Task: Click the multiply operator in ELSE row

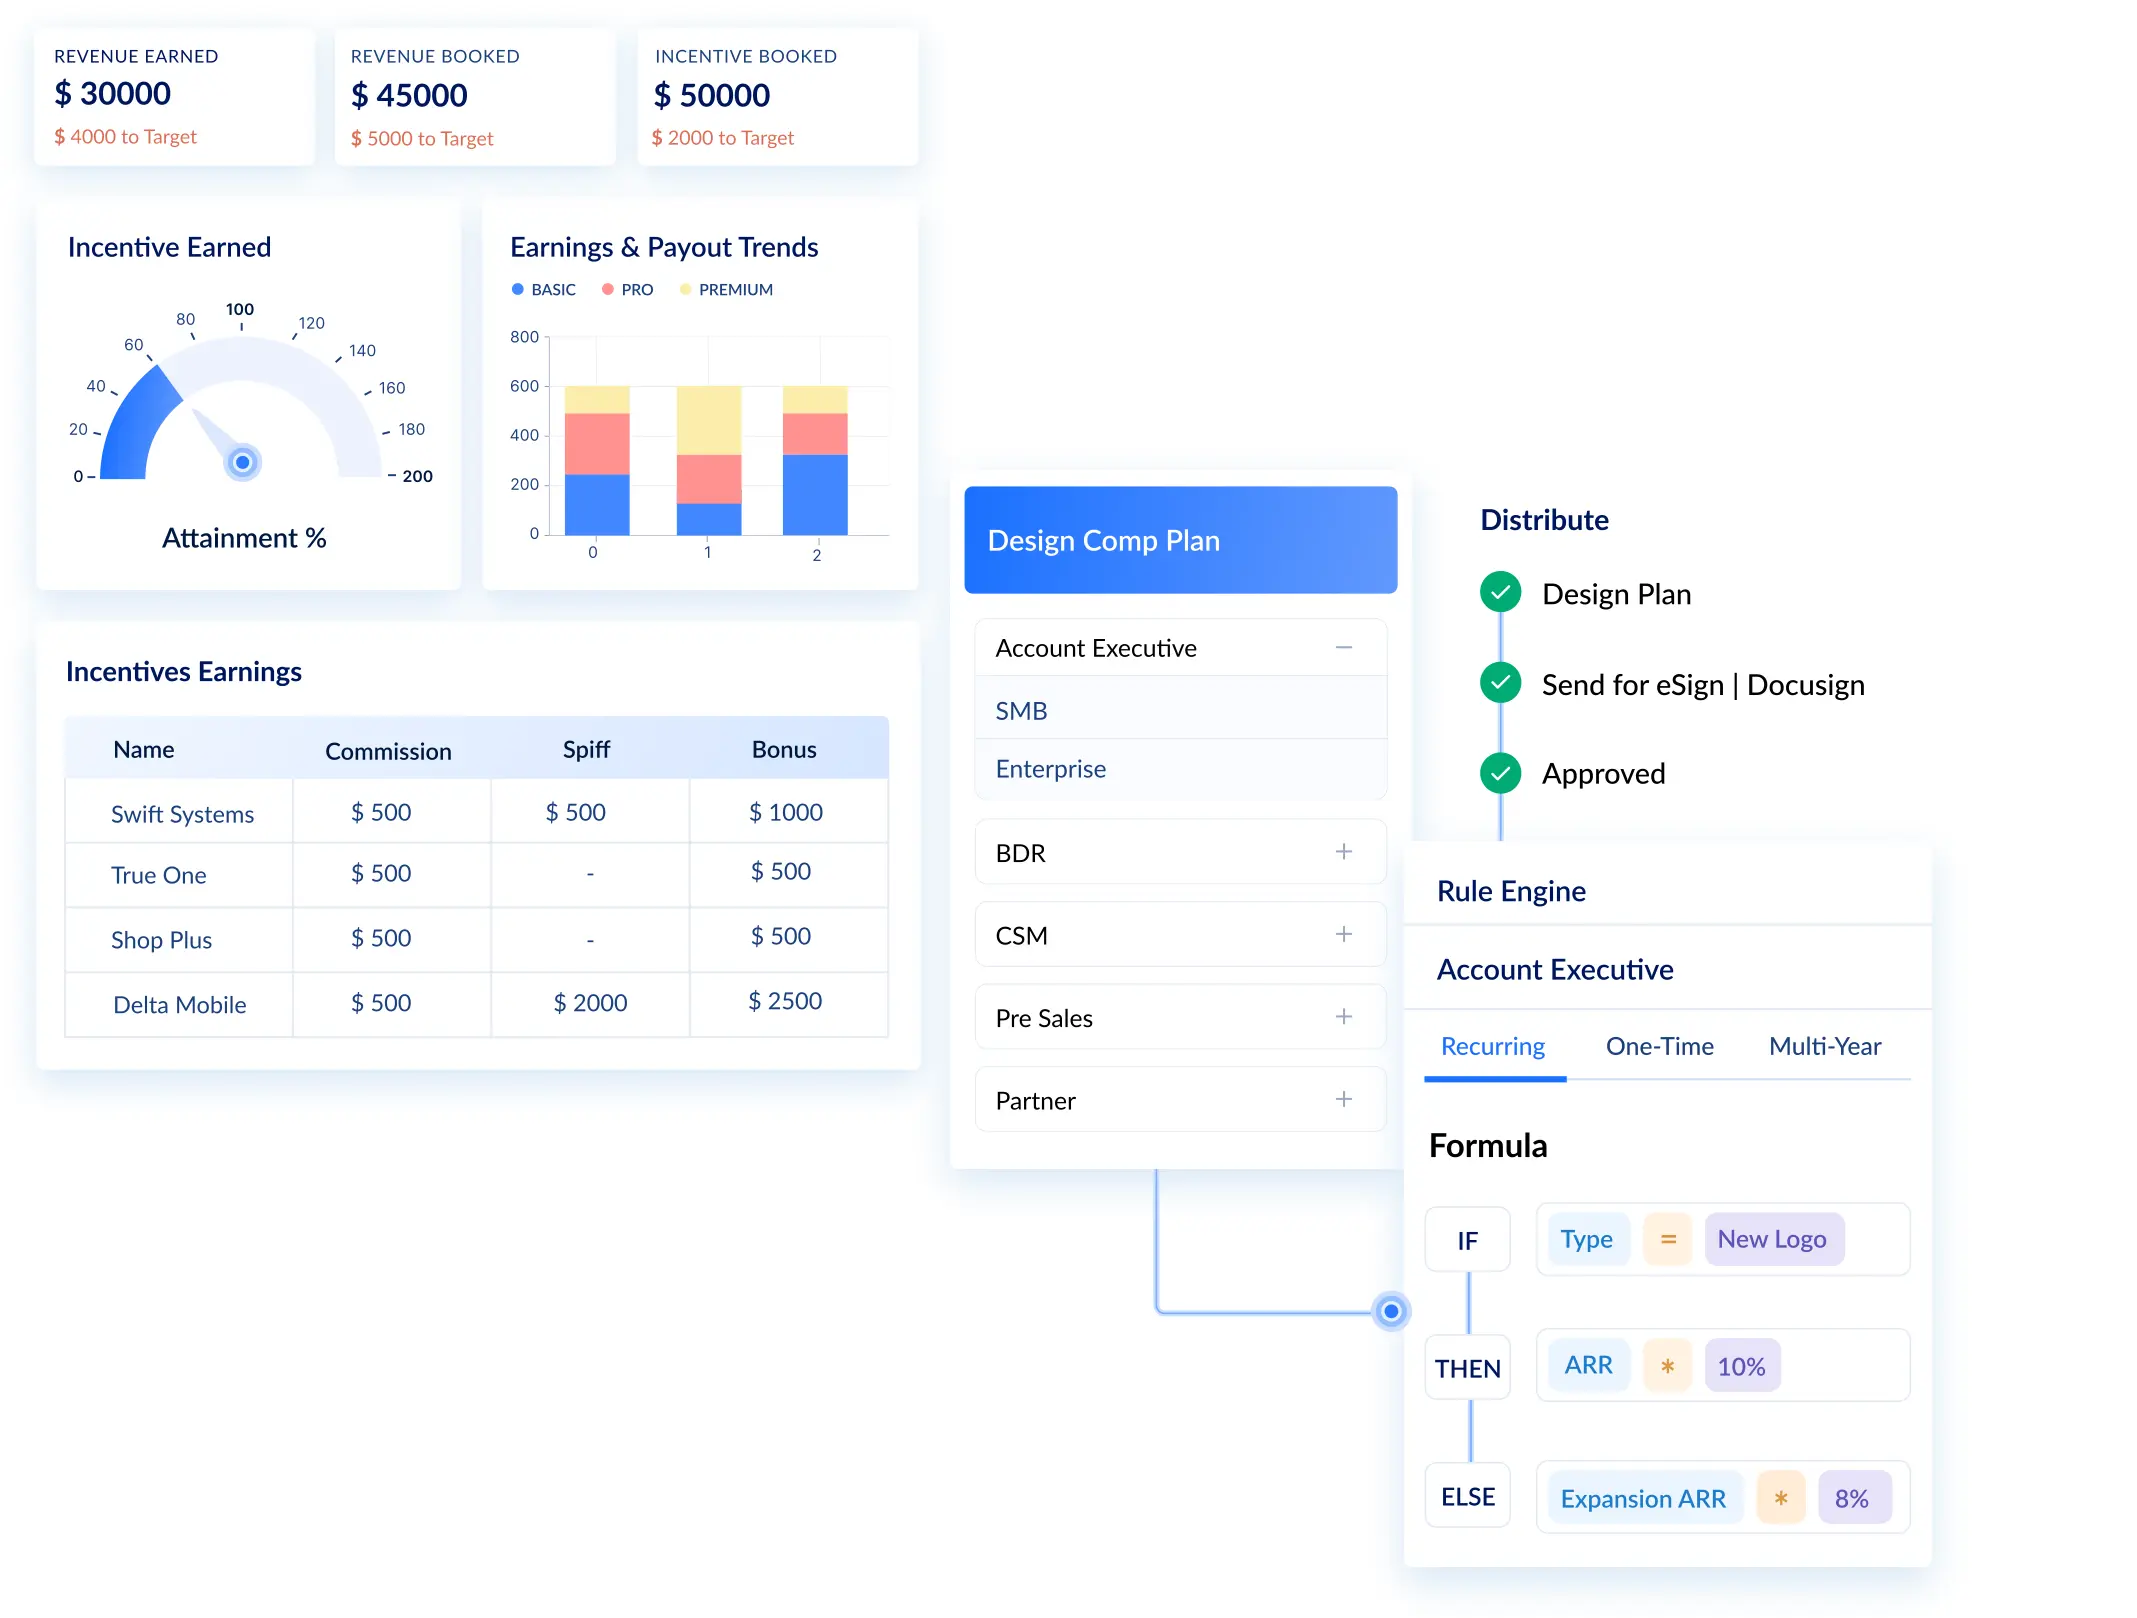Action: point(1781,1498)
